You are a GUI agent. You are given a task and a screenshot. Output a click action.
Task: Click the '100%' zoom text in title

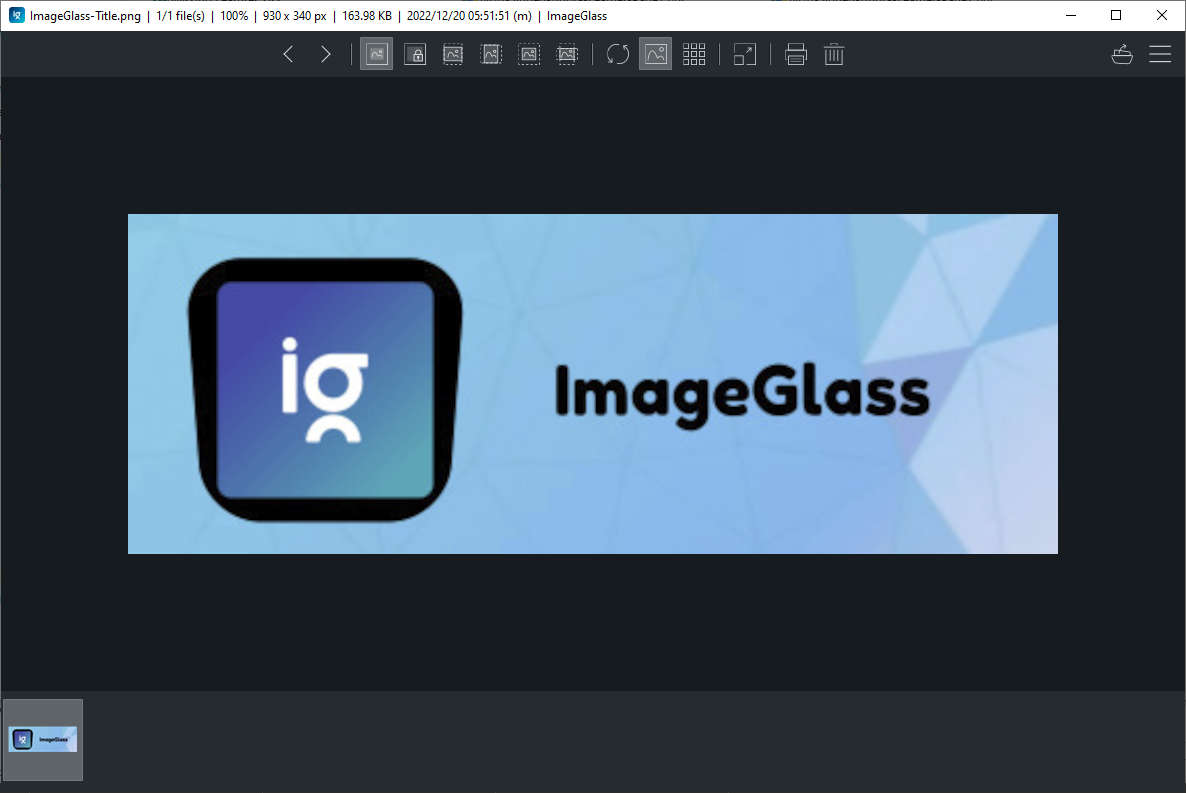coord(234,16)
